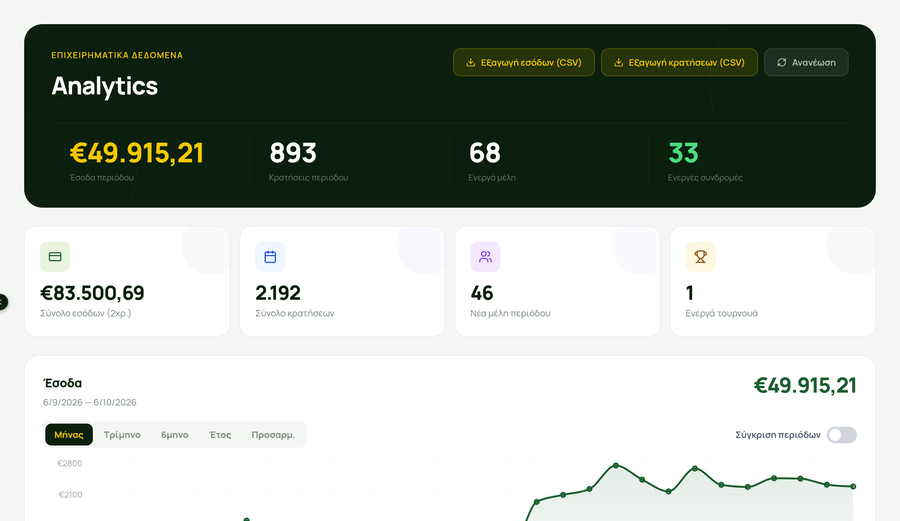Click the €49.915,21 Έσοδα περιόδου value
The image size is (900, 521).
click(137, 153)
